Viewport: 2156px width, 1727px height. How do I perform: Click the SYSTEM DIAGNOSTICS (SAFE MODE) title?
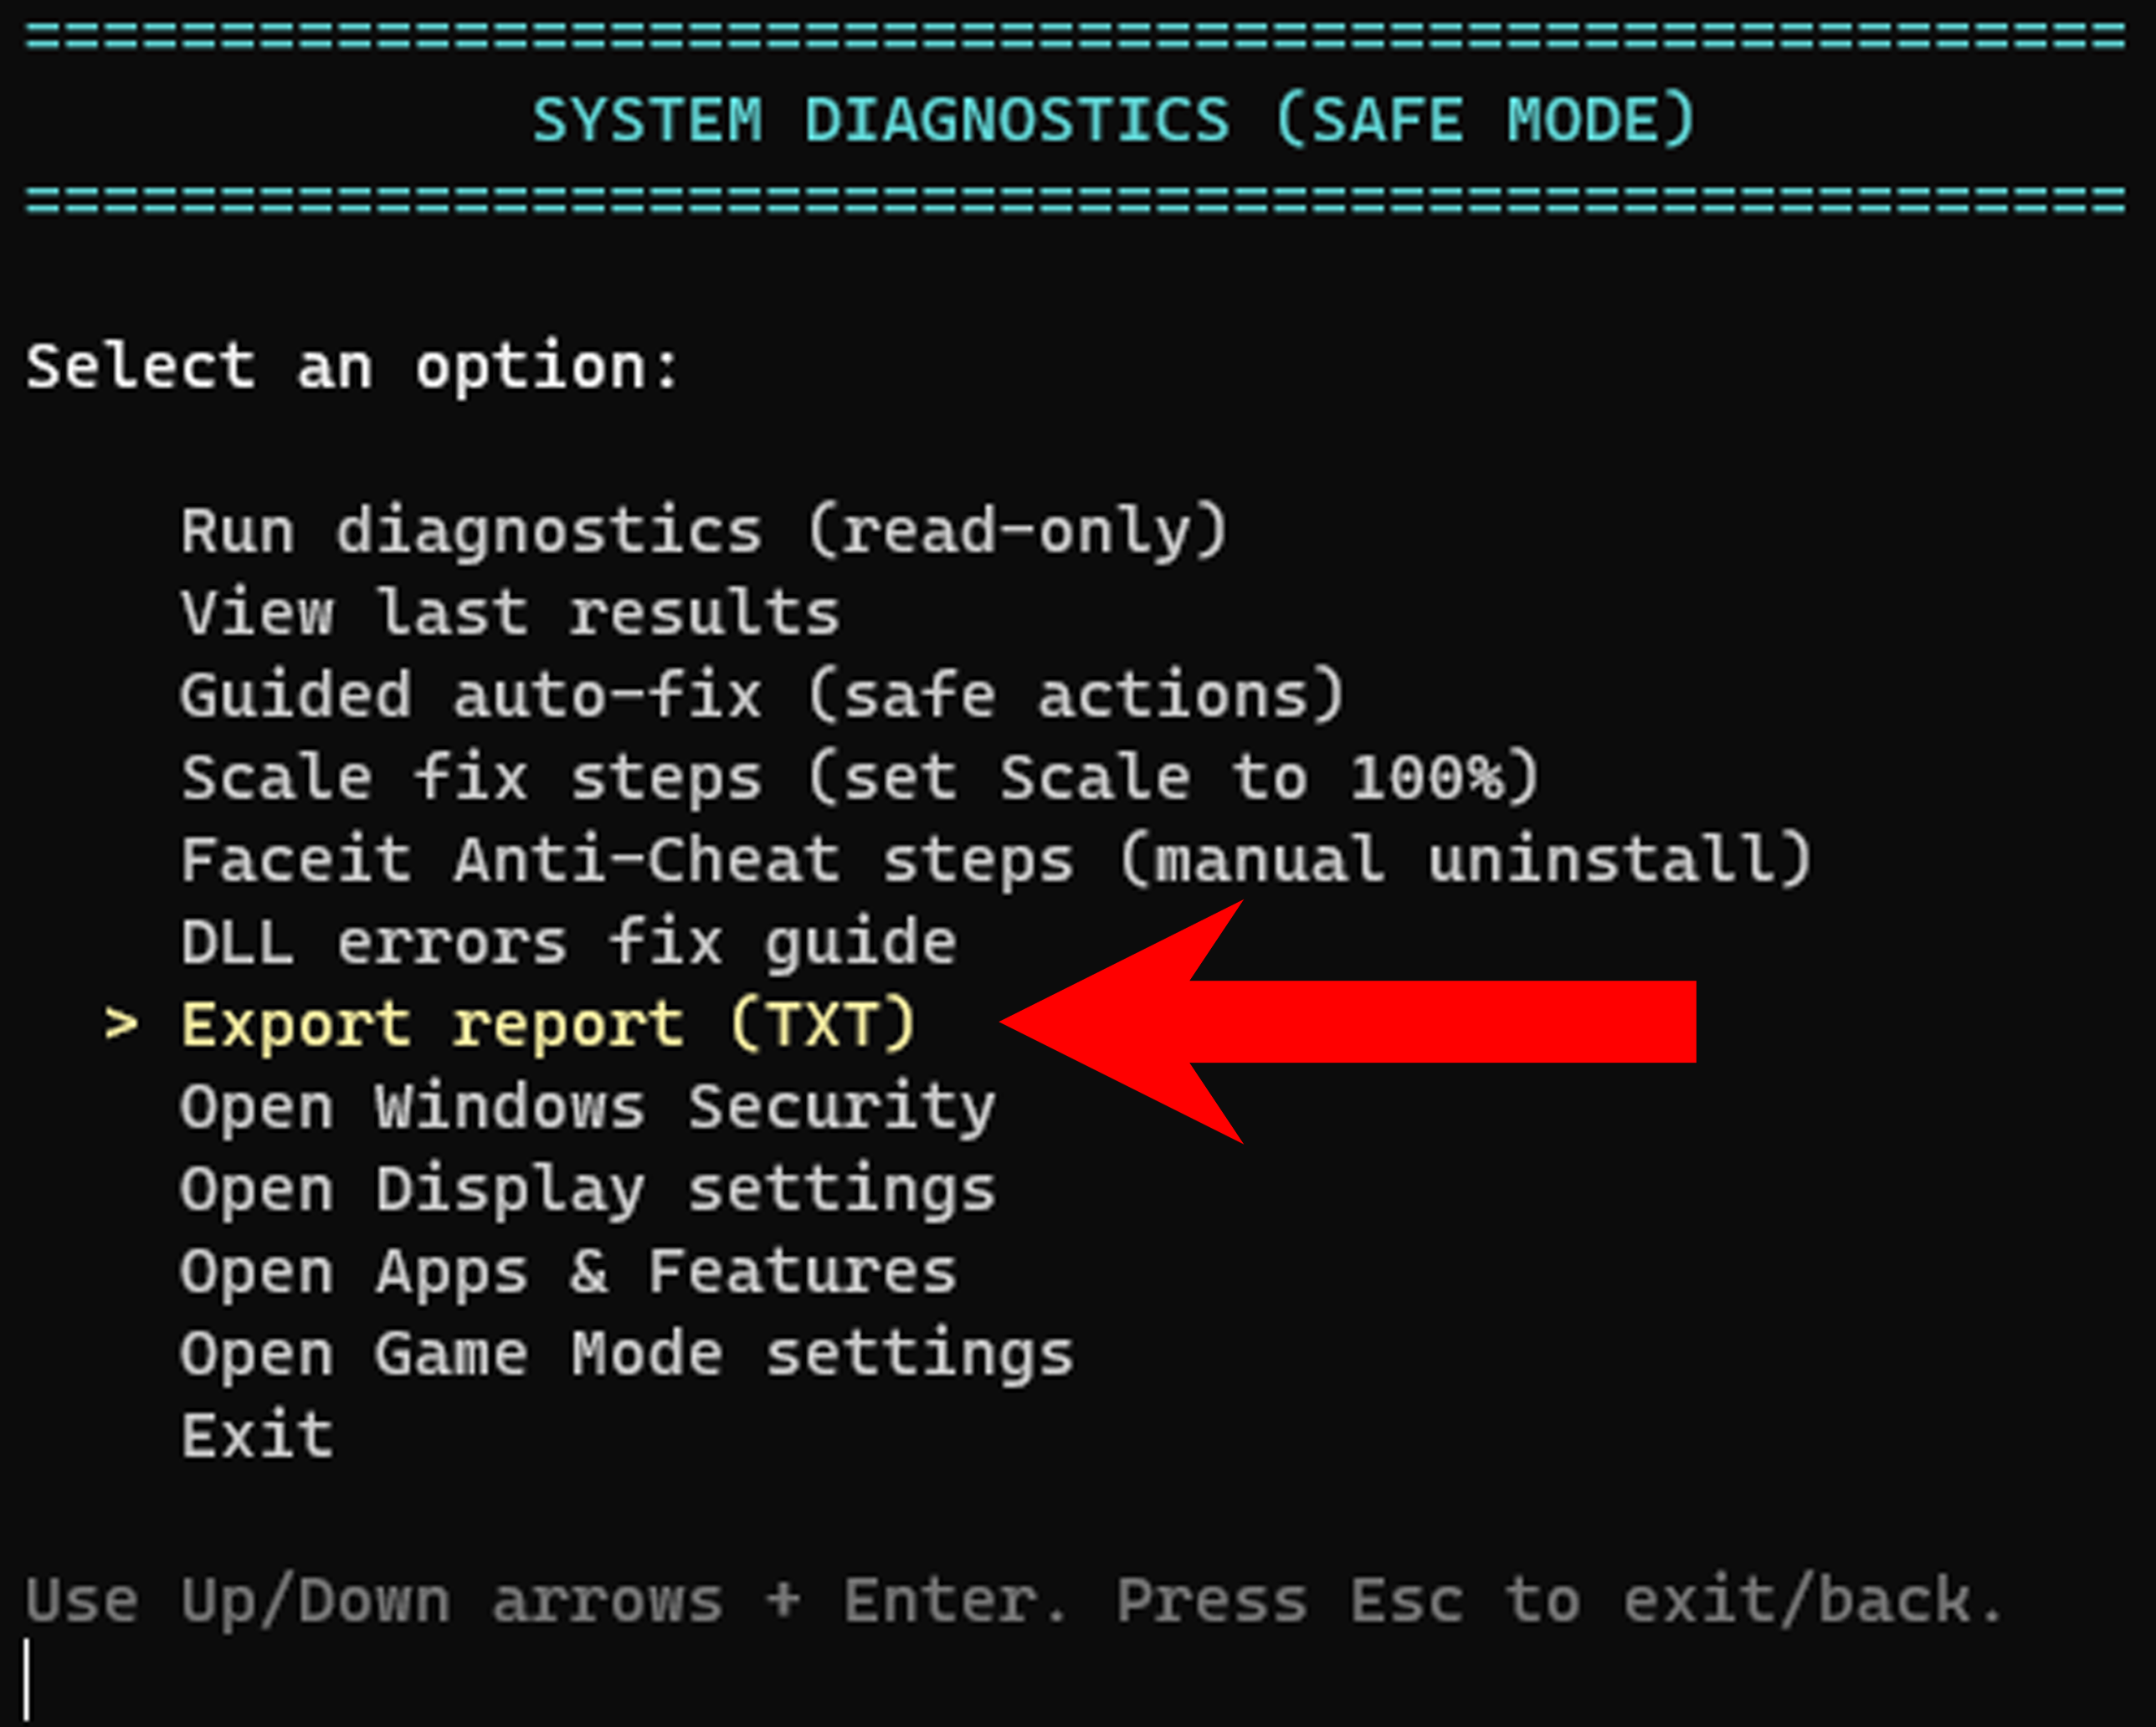[x=1112, y=120]
